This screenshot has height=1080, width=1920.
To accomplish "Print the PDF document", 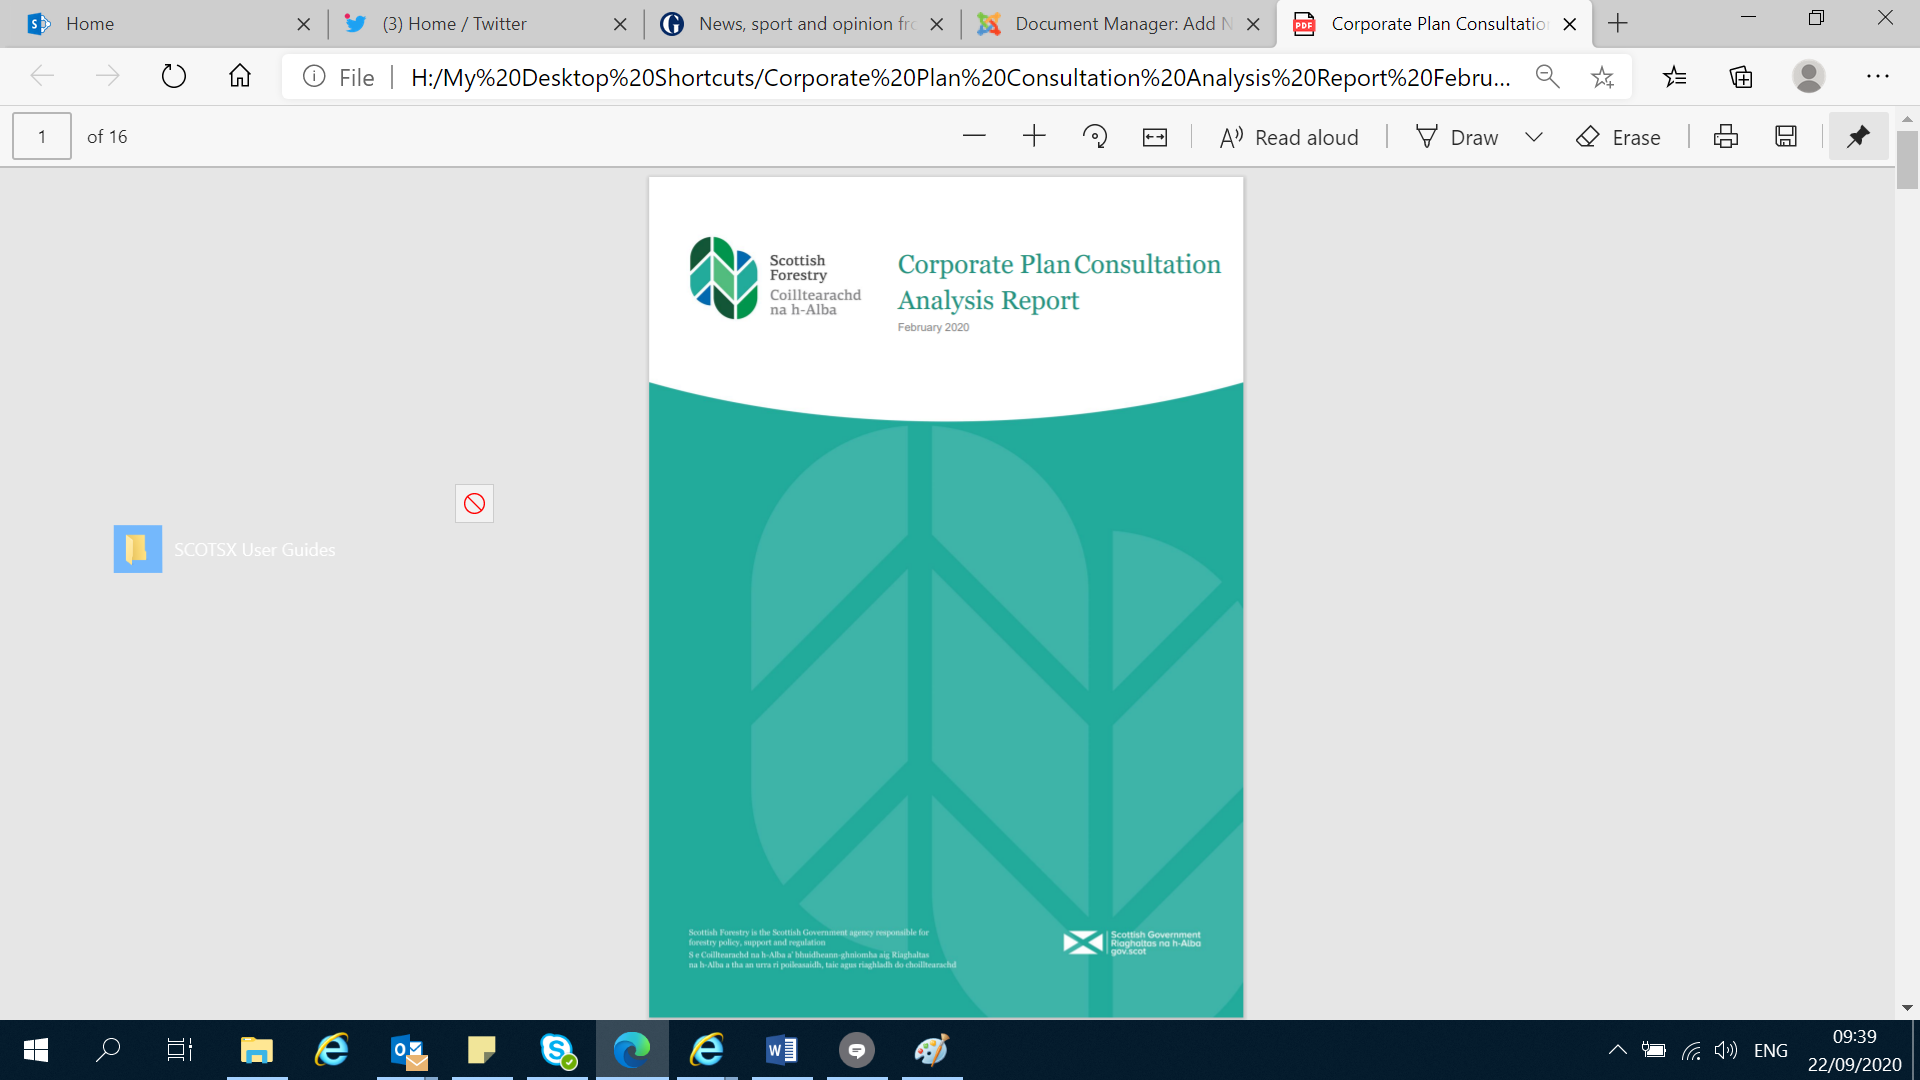I will tap(1726, 137).
